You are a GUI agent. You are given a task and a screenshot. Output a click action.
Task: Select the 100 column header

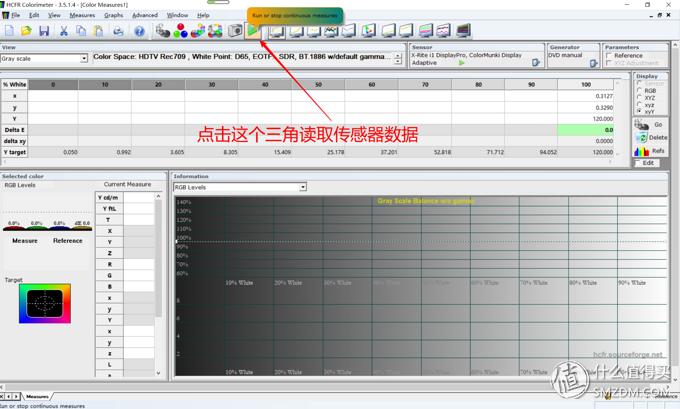pos(585,85)
